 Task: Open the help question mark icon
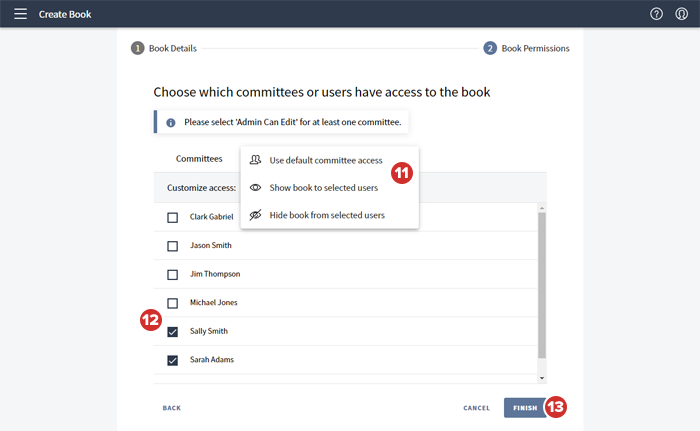[x=656, y=14]
